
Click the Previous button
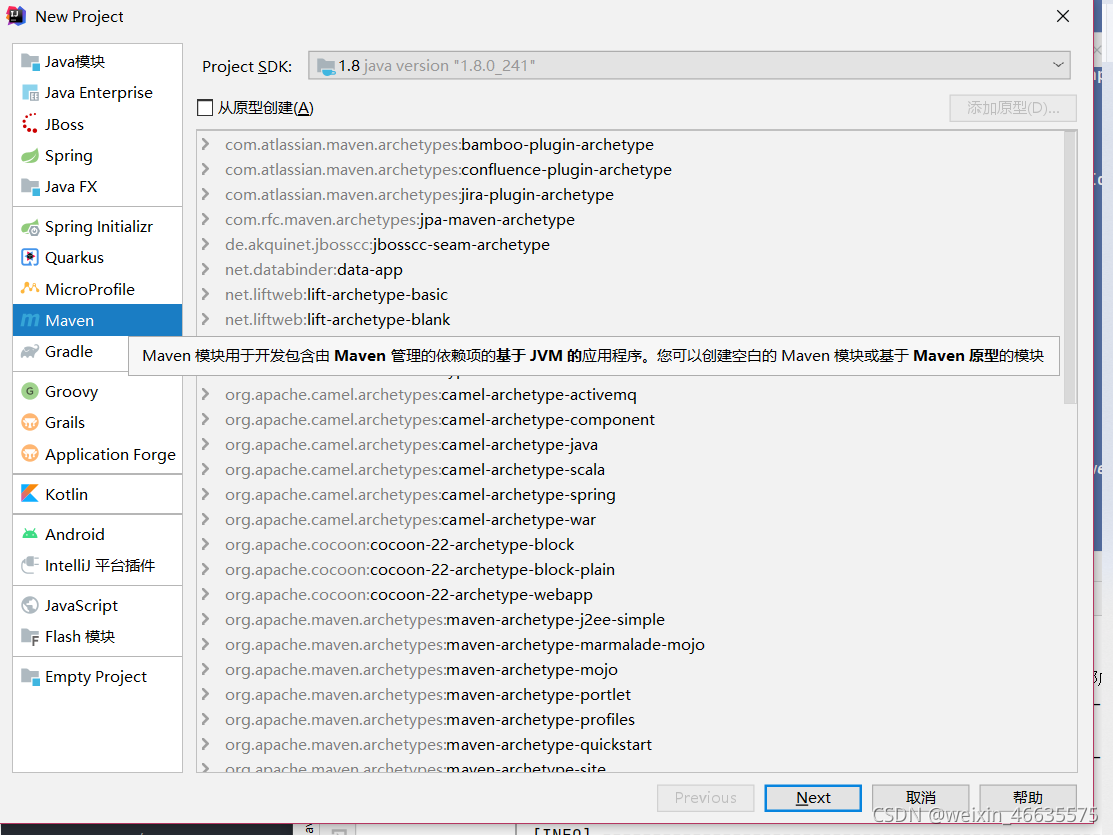coord(706,798)
